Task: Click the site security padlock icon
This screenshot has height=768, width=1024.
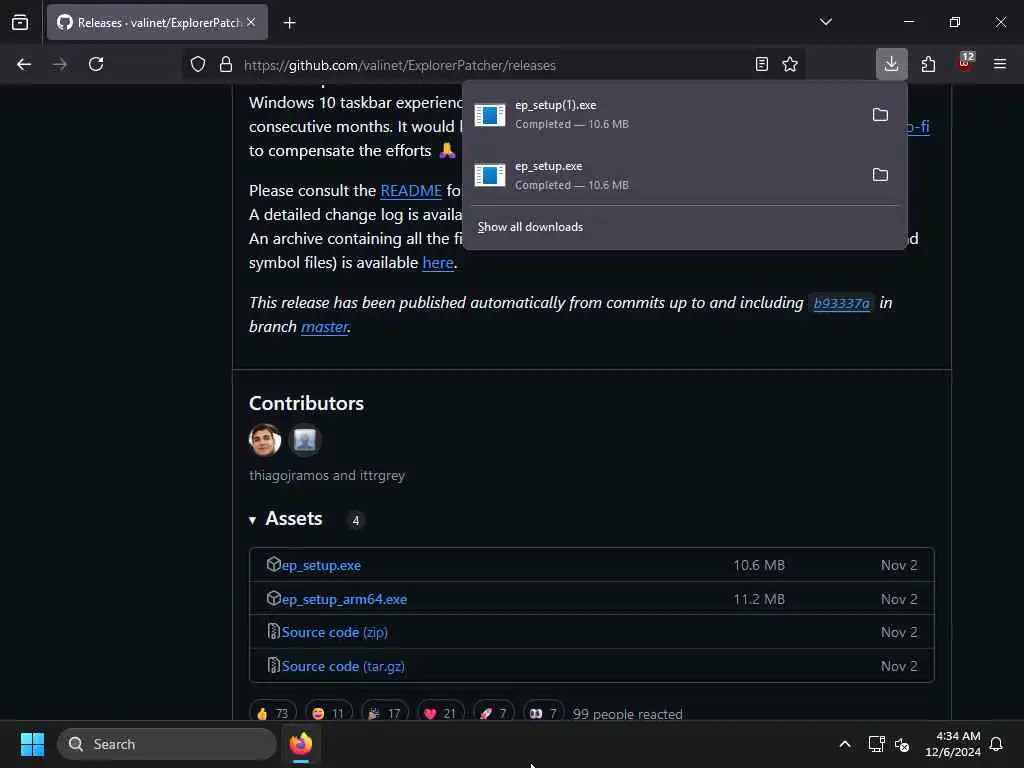Action: (226, 64)
